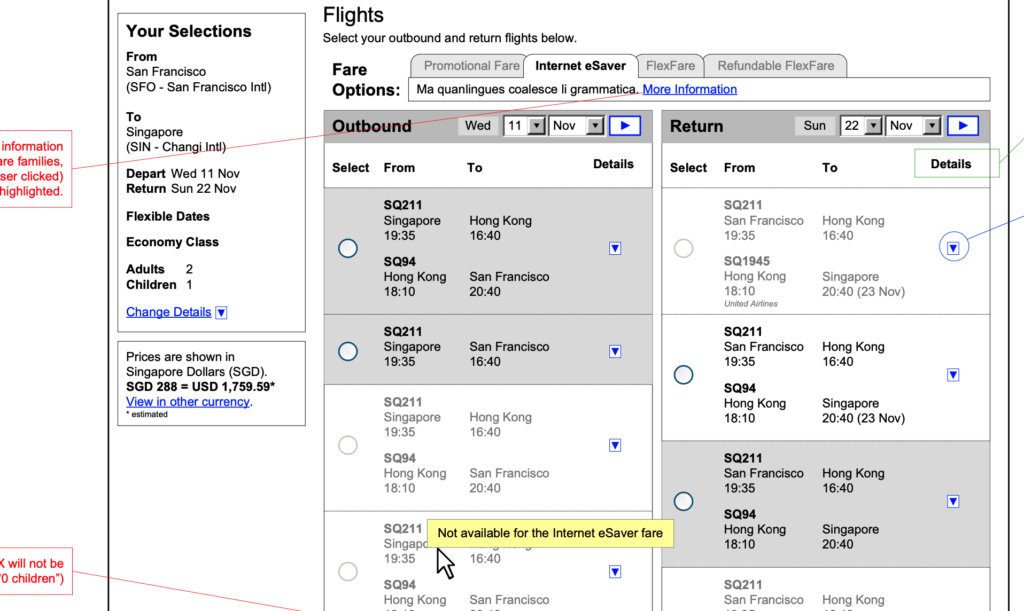Viewport: 1024px width, 611px height.
Task: Select the outbound flight radio beside the mouse cursor
Action: [x=348, y=572]
